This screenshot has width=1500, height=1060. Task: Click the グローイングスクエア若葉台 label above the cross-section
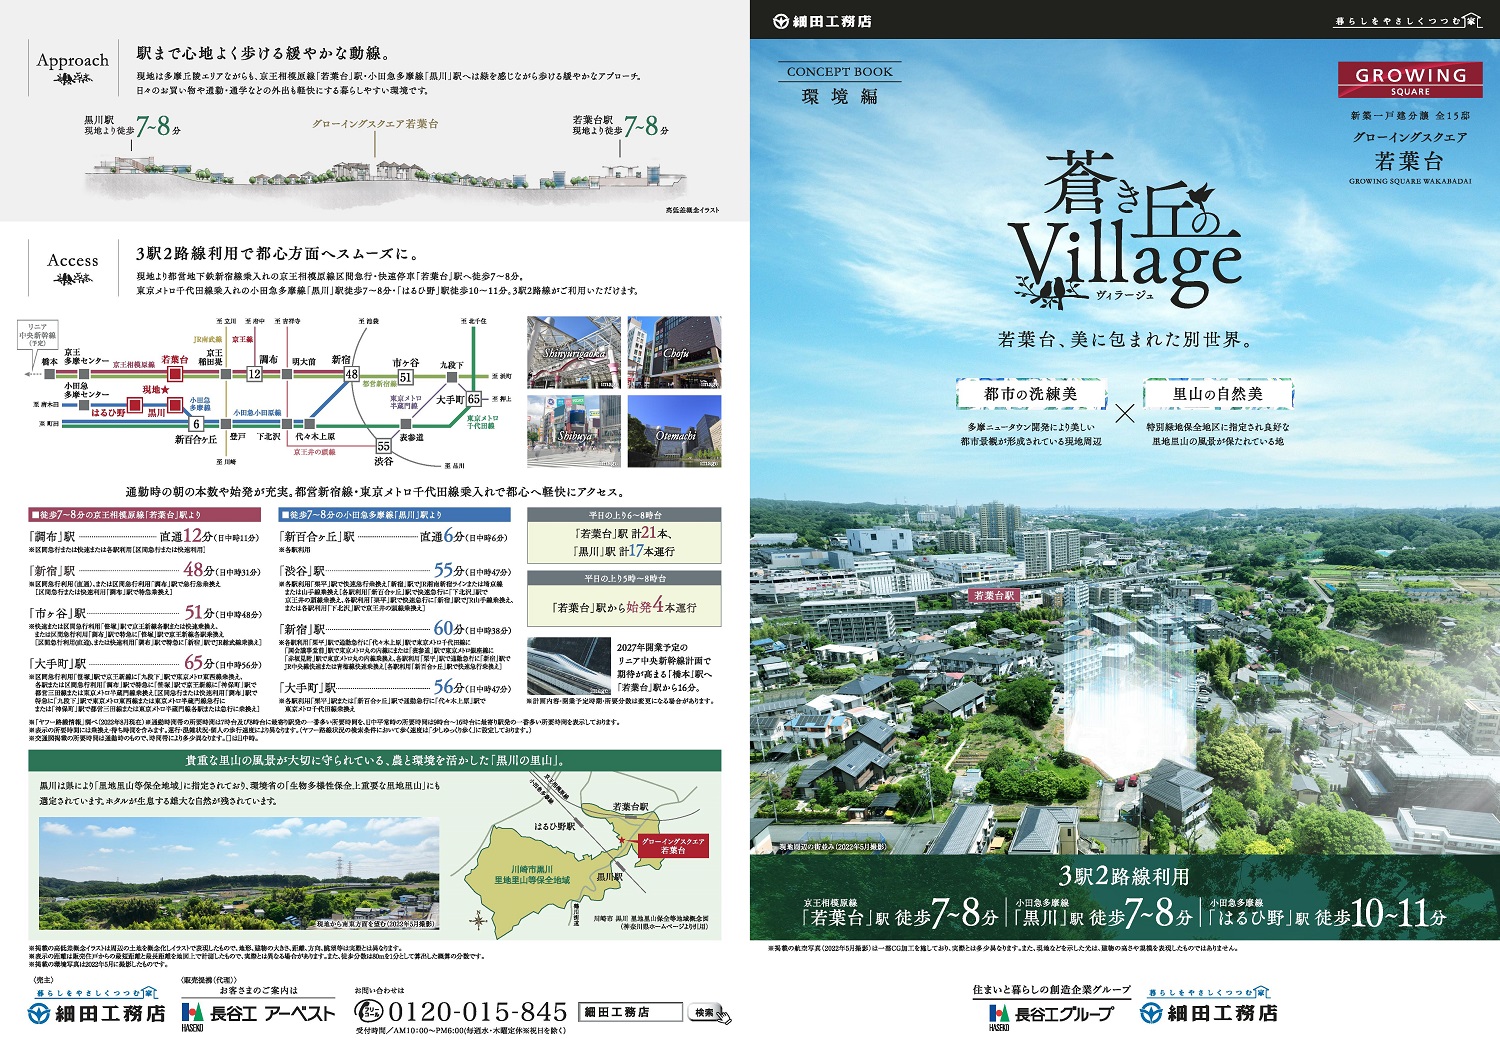(x=375, y=124)
